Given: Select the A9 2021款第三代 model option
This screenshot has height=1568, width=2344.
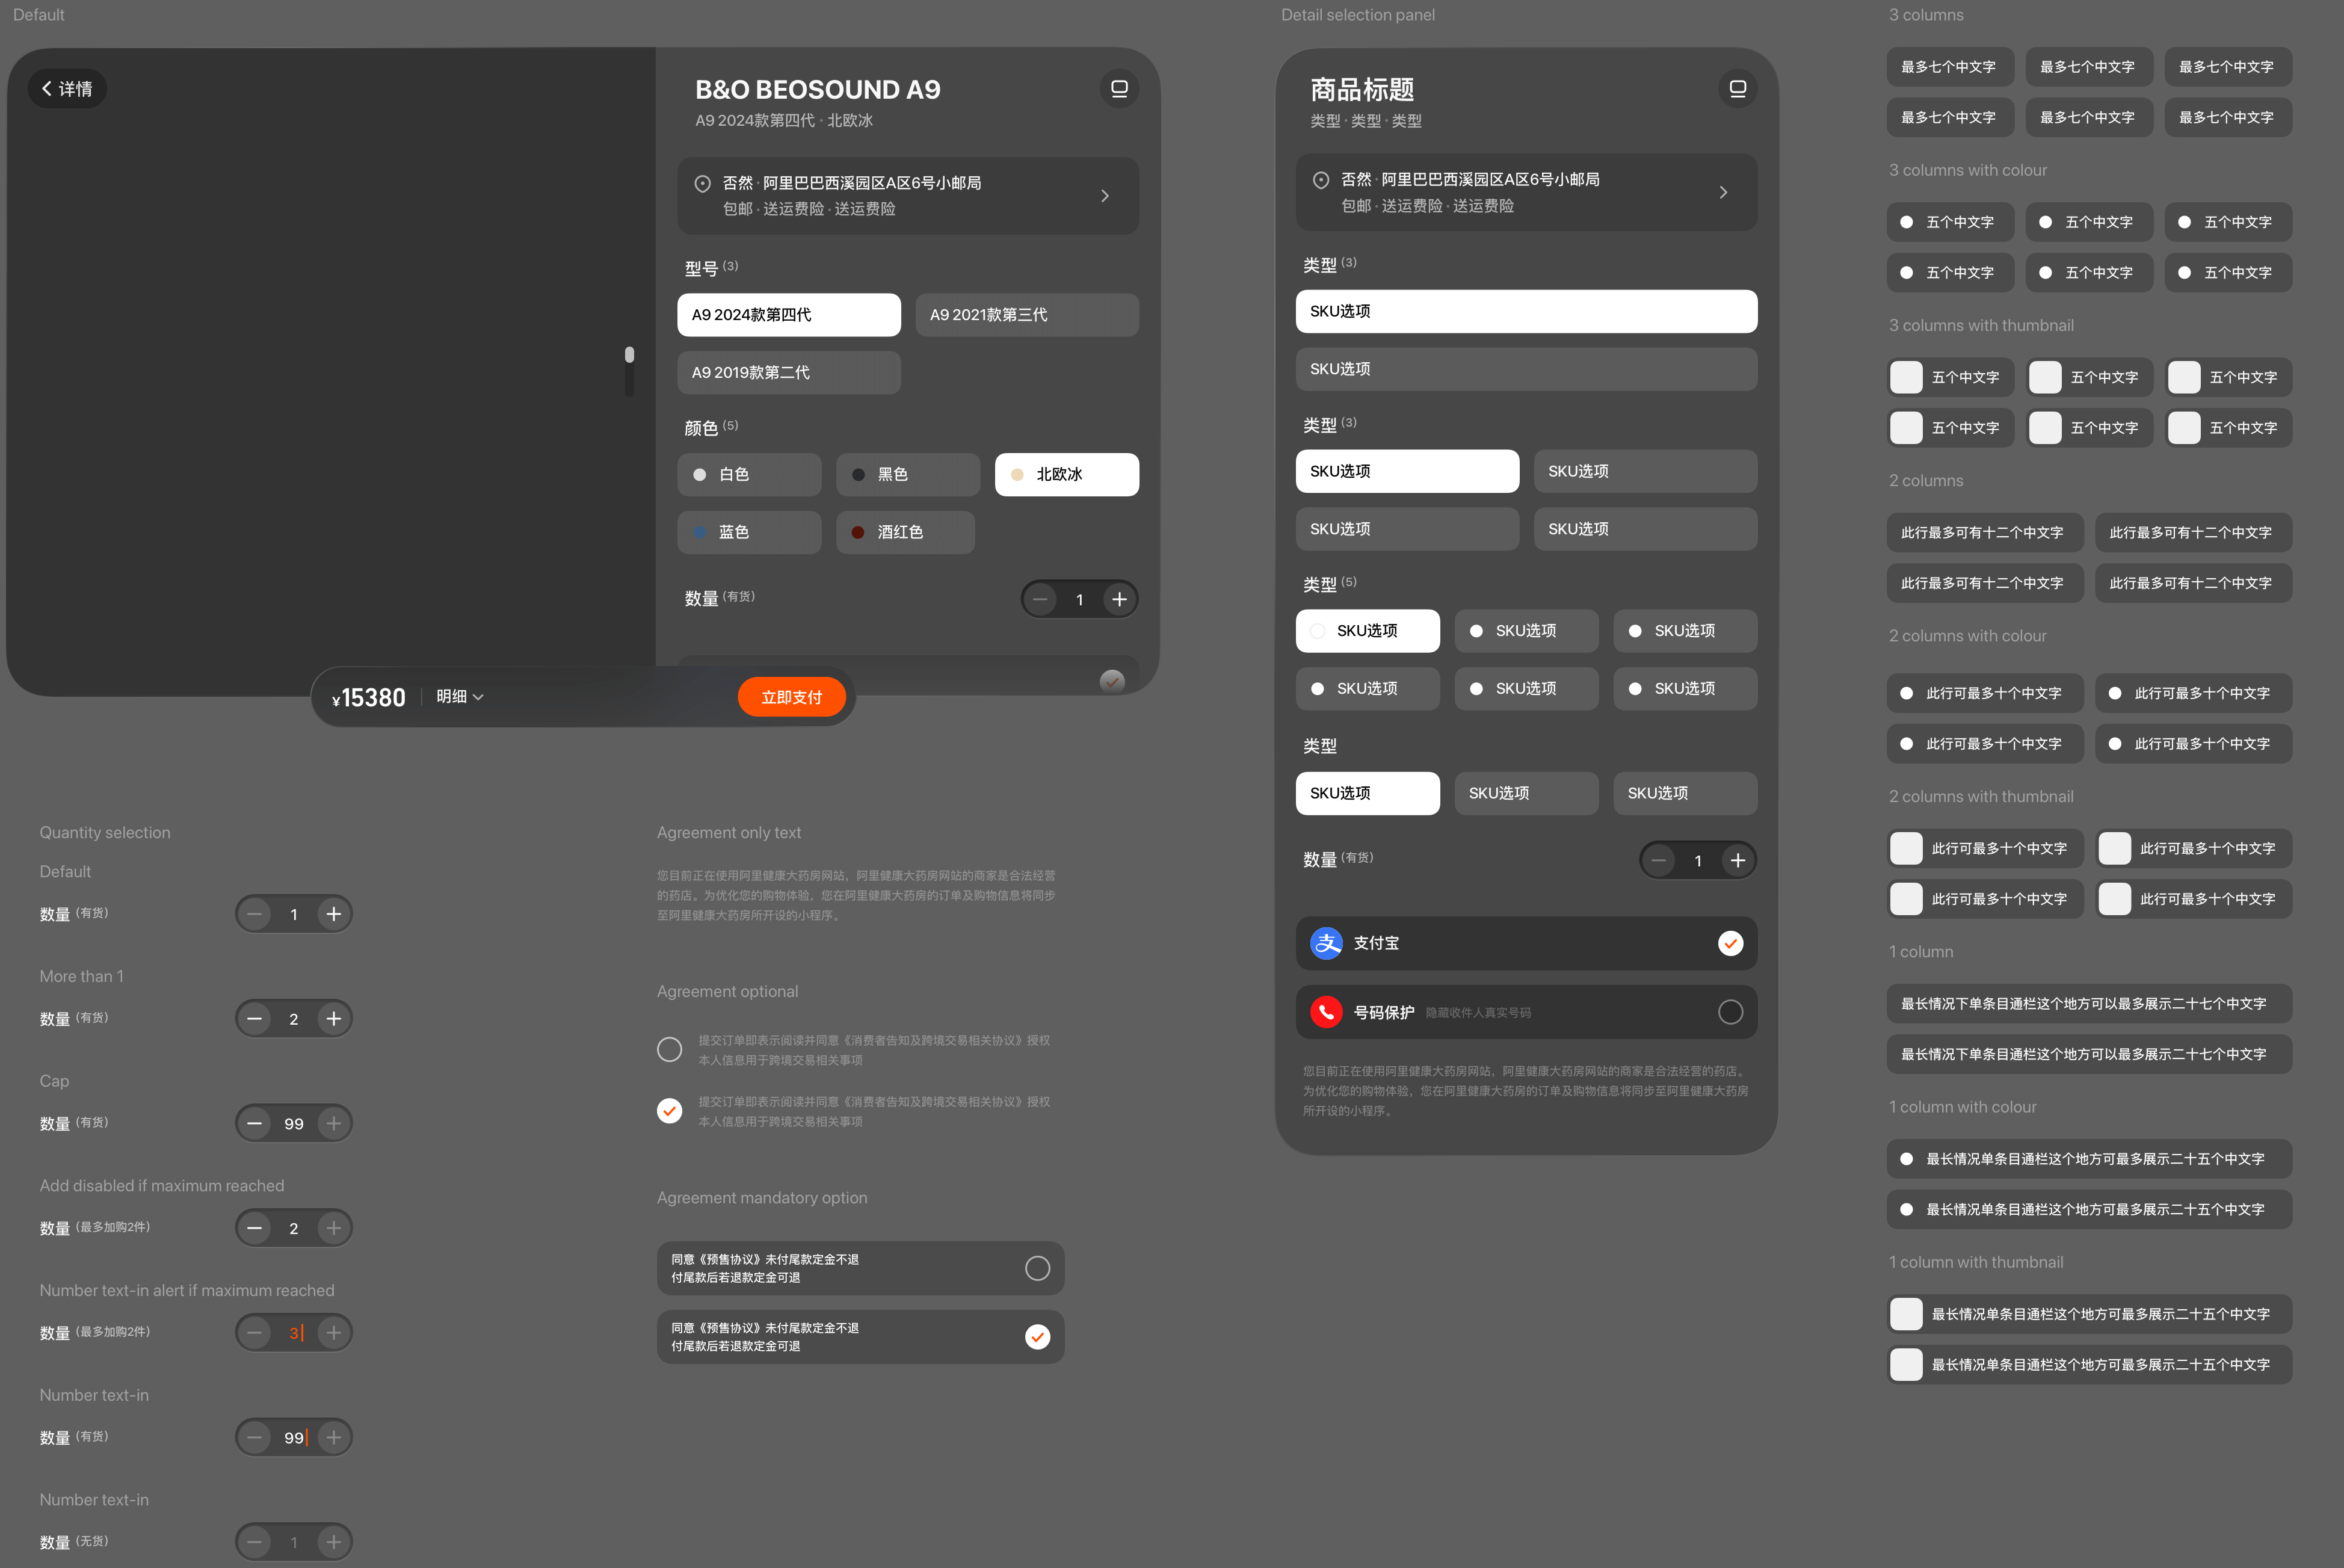Looking at the screenshot, I should click(x=1026, y=315).
